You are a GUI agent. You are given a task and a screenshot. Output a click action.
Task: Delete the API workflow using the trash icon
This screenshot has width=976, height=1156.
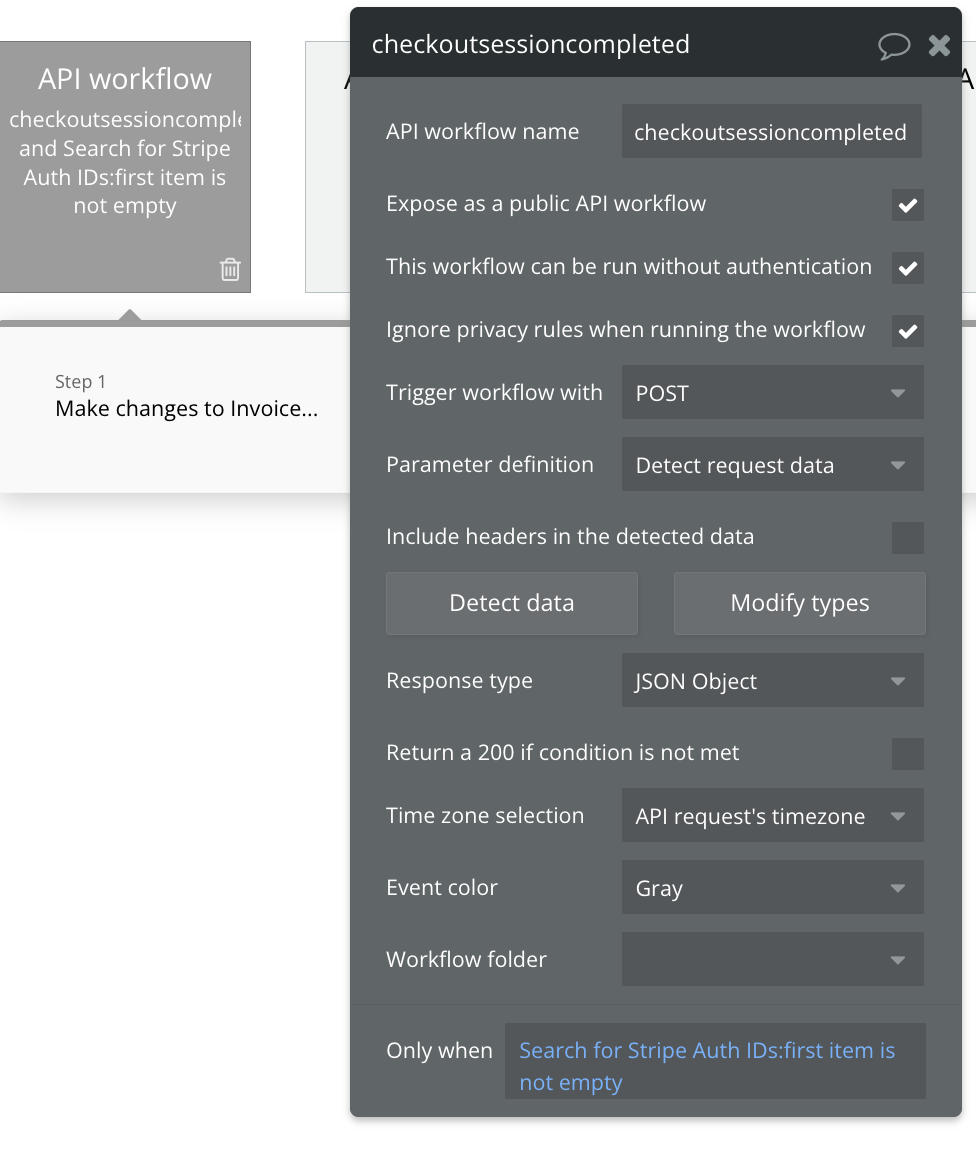(x=230, y=269)
